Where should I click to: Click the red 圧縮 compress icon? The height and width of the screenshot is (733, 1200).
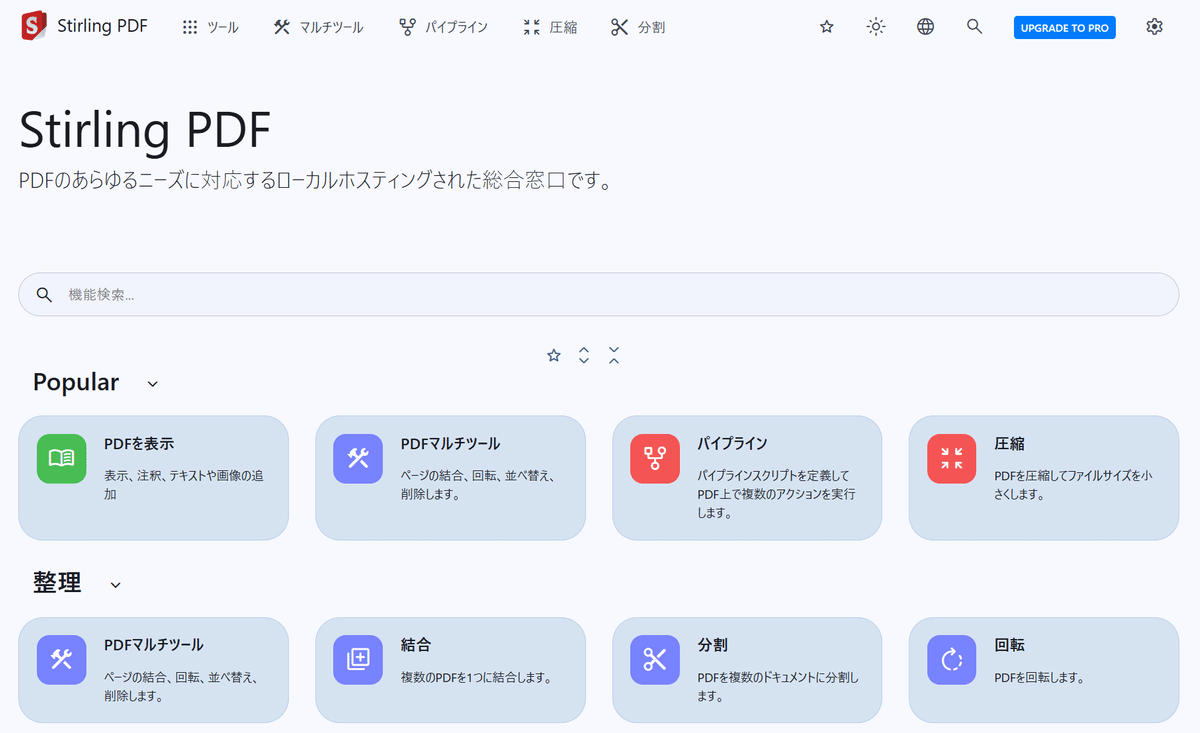(952, 459)
